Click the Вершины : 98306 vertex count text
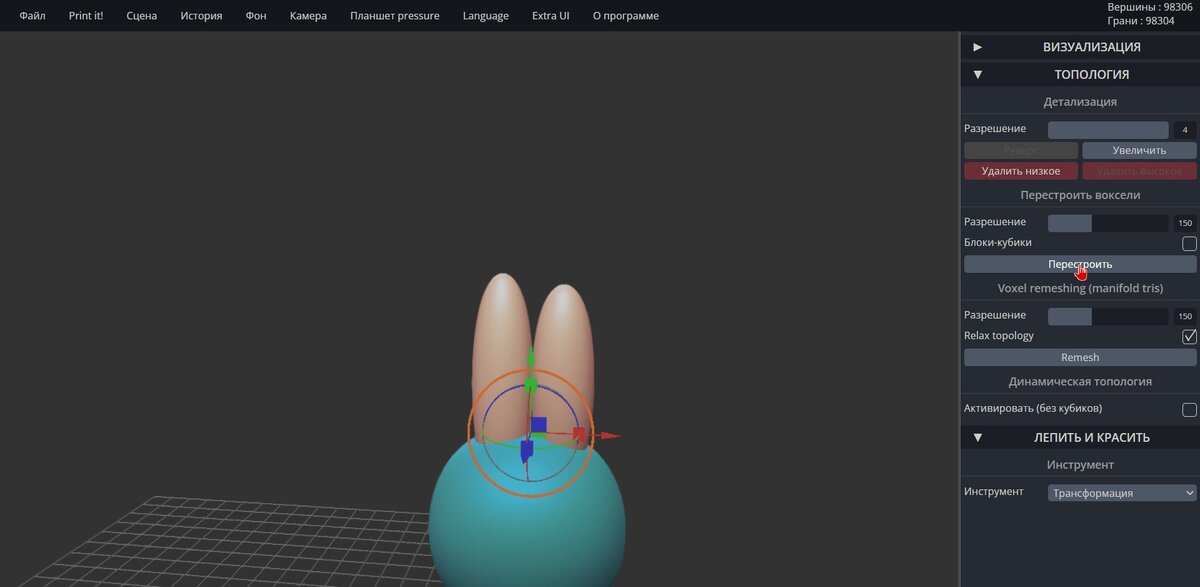 click(x=1149, y=7)
